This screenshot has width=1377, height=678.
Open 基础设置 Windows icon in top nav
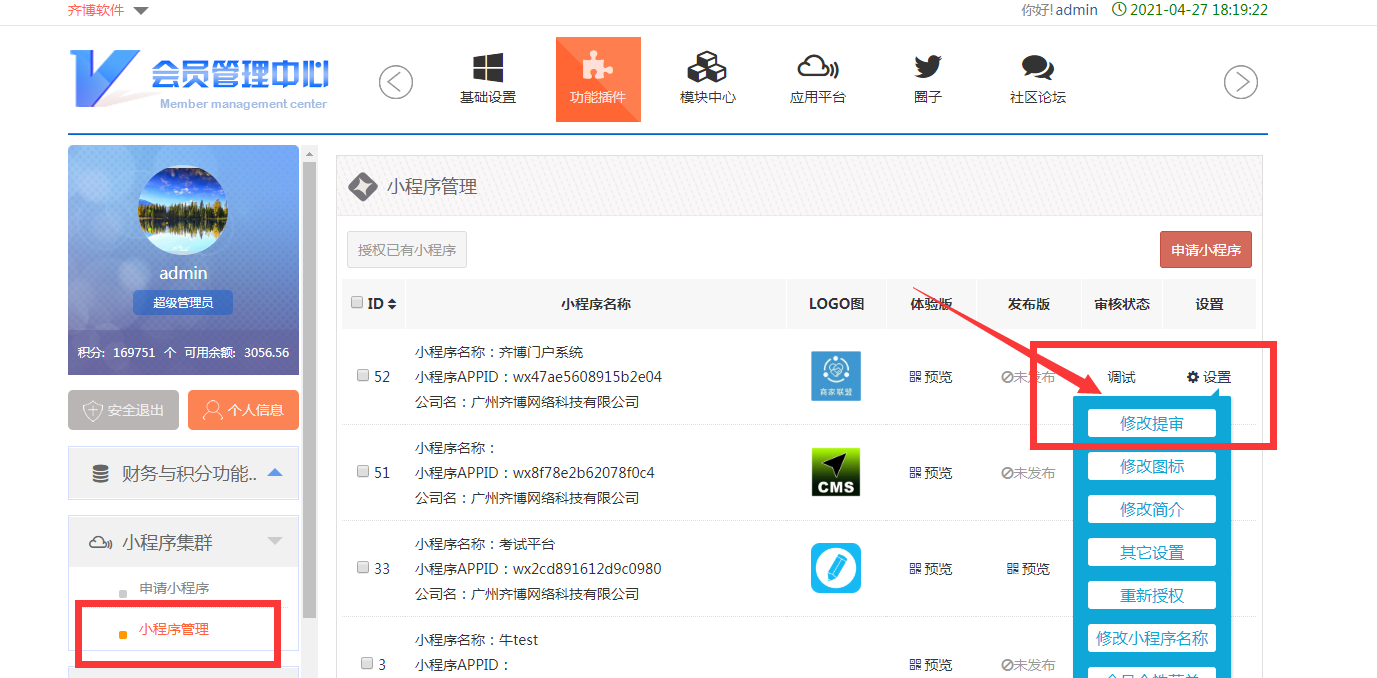click(488, 69)
